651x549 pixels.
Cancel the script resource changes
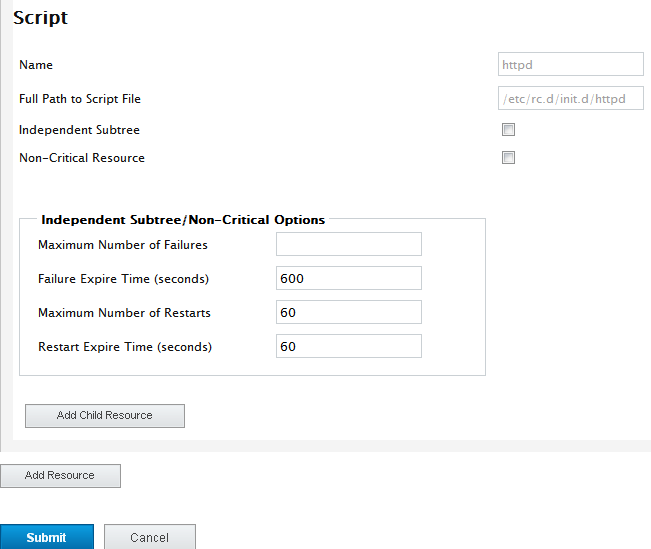[149, 537]
